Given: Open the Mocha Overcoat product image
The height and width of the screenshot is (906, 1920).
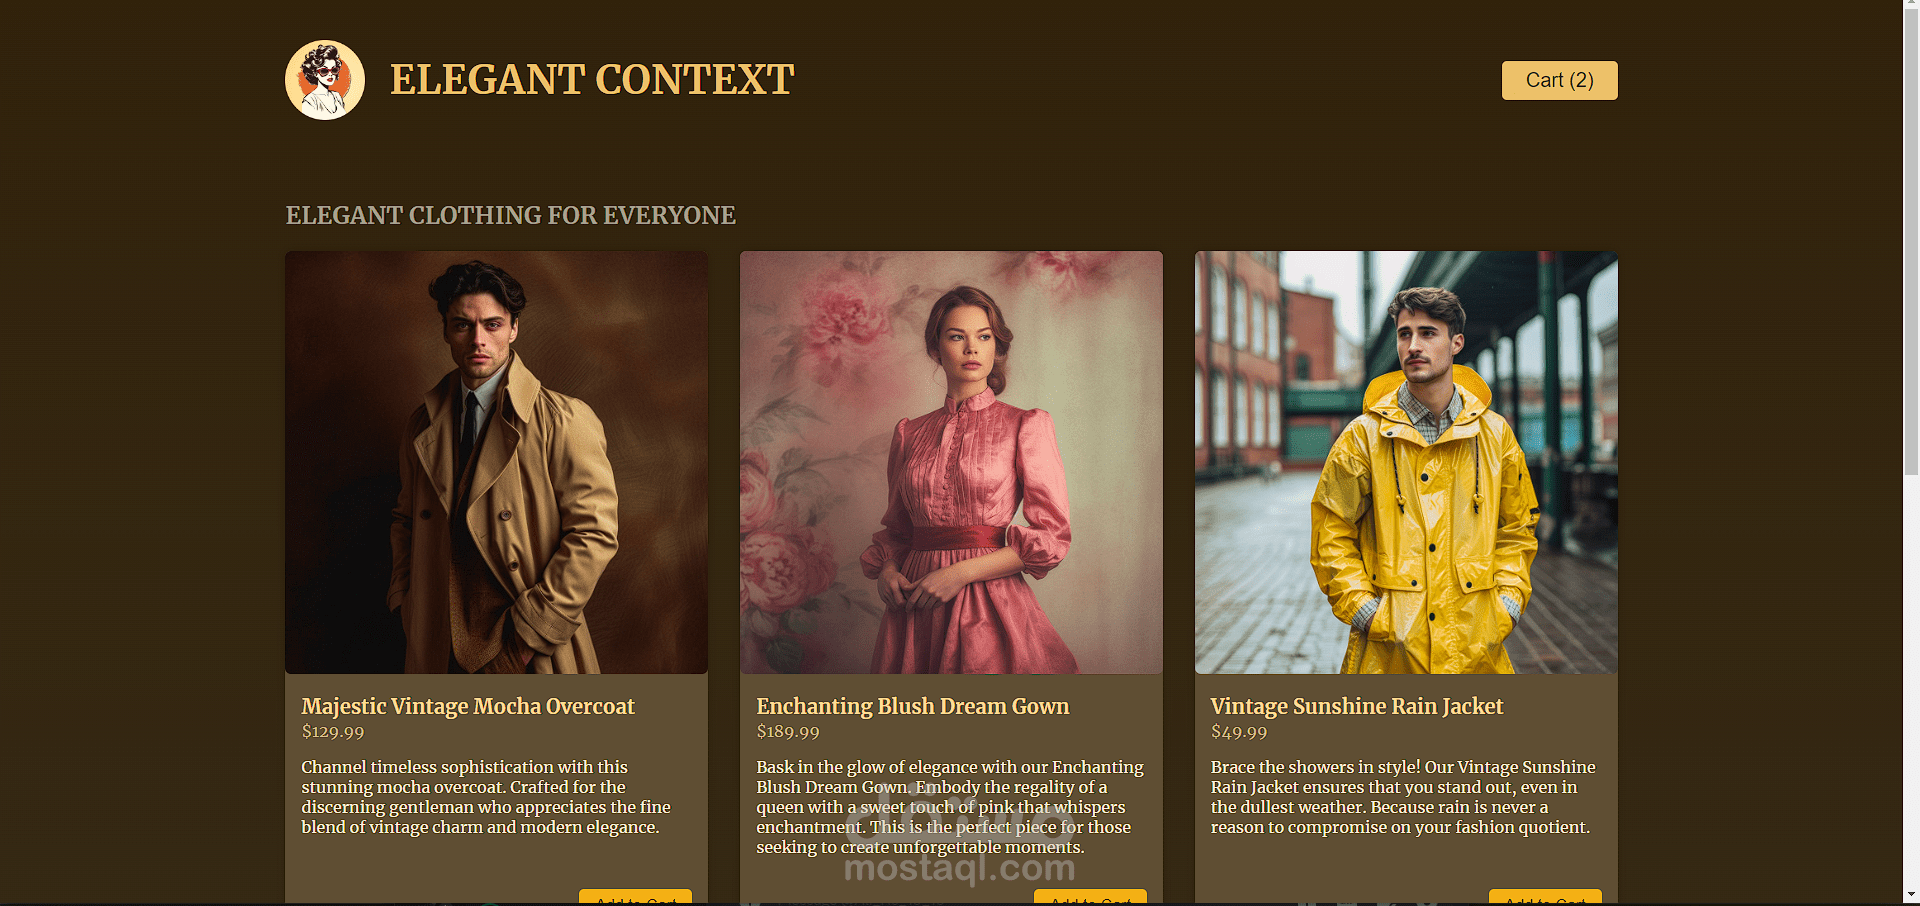Looking at the screenshot, I should click(x=496, y=462).
